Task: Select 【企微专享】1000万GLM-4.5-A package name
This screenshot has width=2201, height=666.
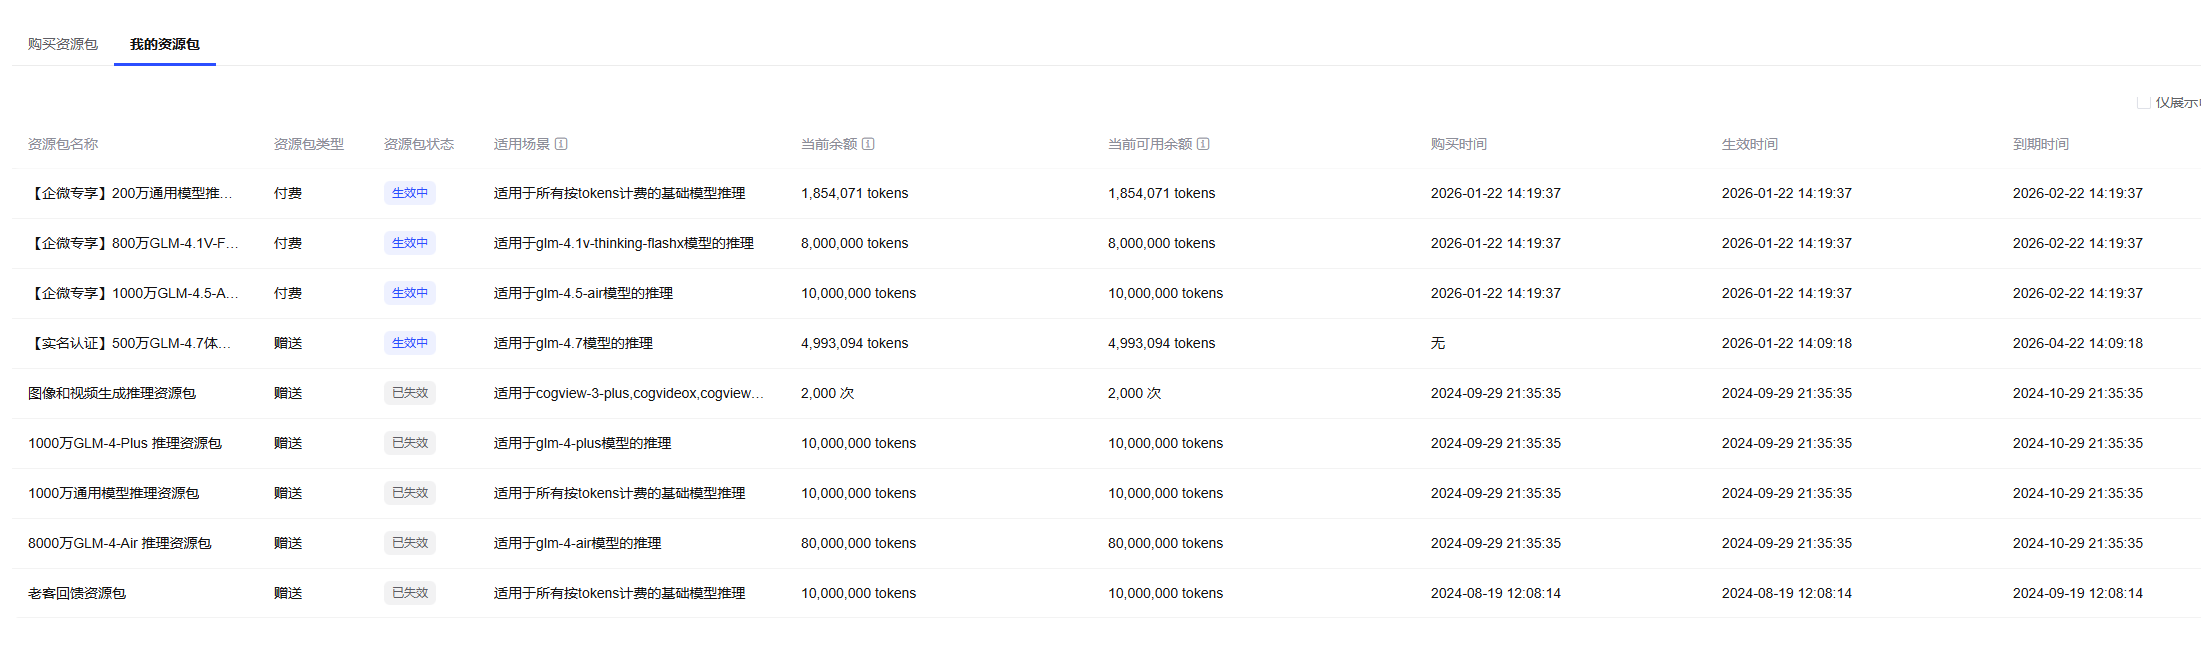Action: [x=134, y=293]
